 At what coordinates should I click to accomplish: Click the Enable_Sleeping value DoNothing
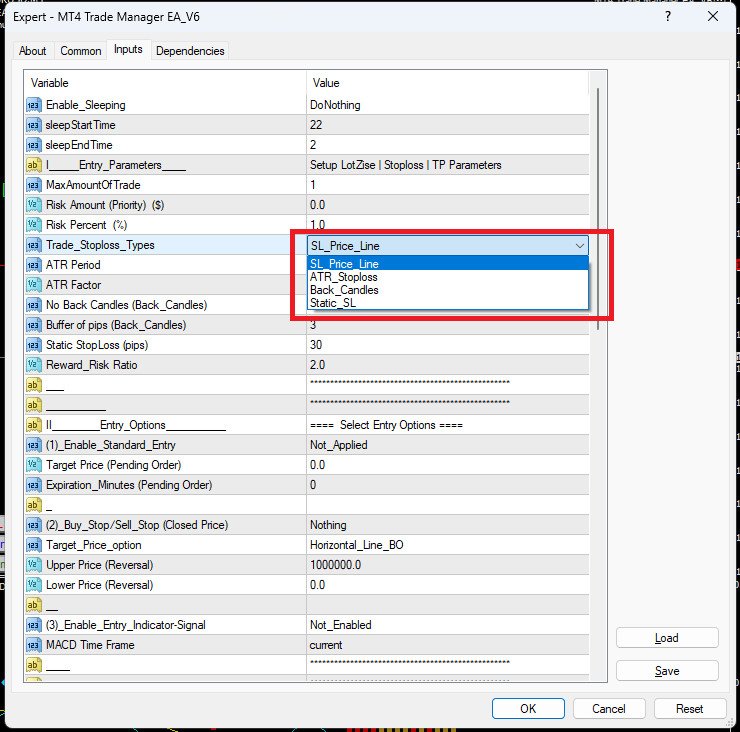tap(336, 105)
